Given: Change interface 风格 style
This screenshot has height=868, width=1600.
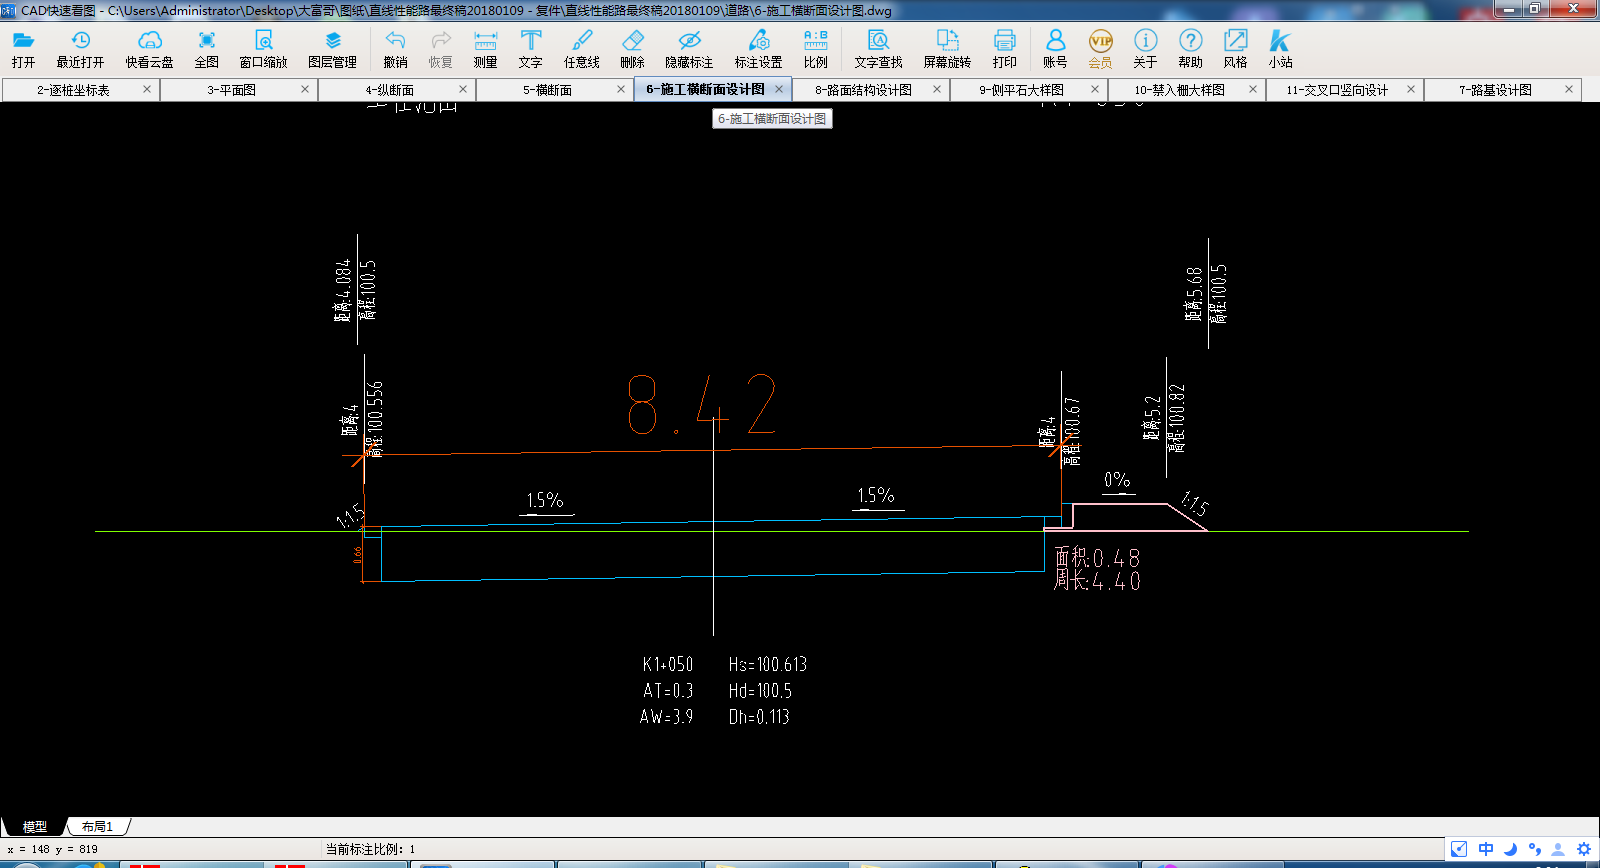Looking at the screenshot, I should tap(1235, 49).
